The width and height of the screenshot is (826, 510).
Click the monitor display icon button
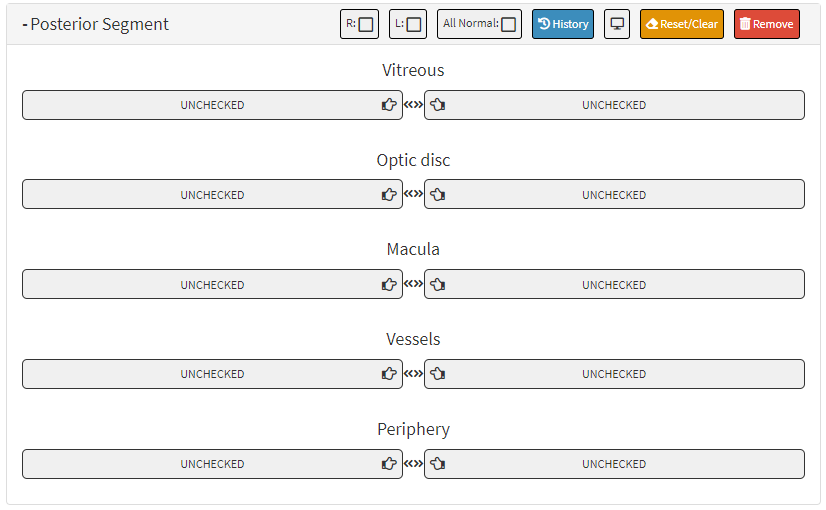[x=617, y=24]
